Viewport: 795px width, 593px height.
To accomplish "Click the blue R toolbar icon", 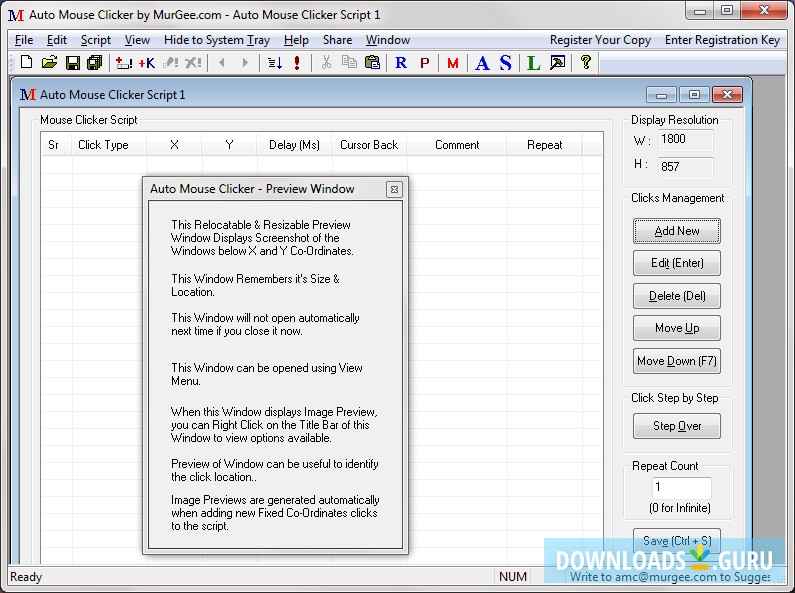I will point(401,63).
